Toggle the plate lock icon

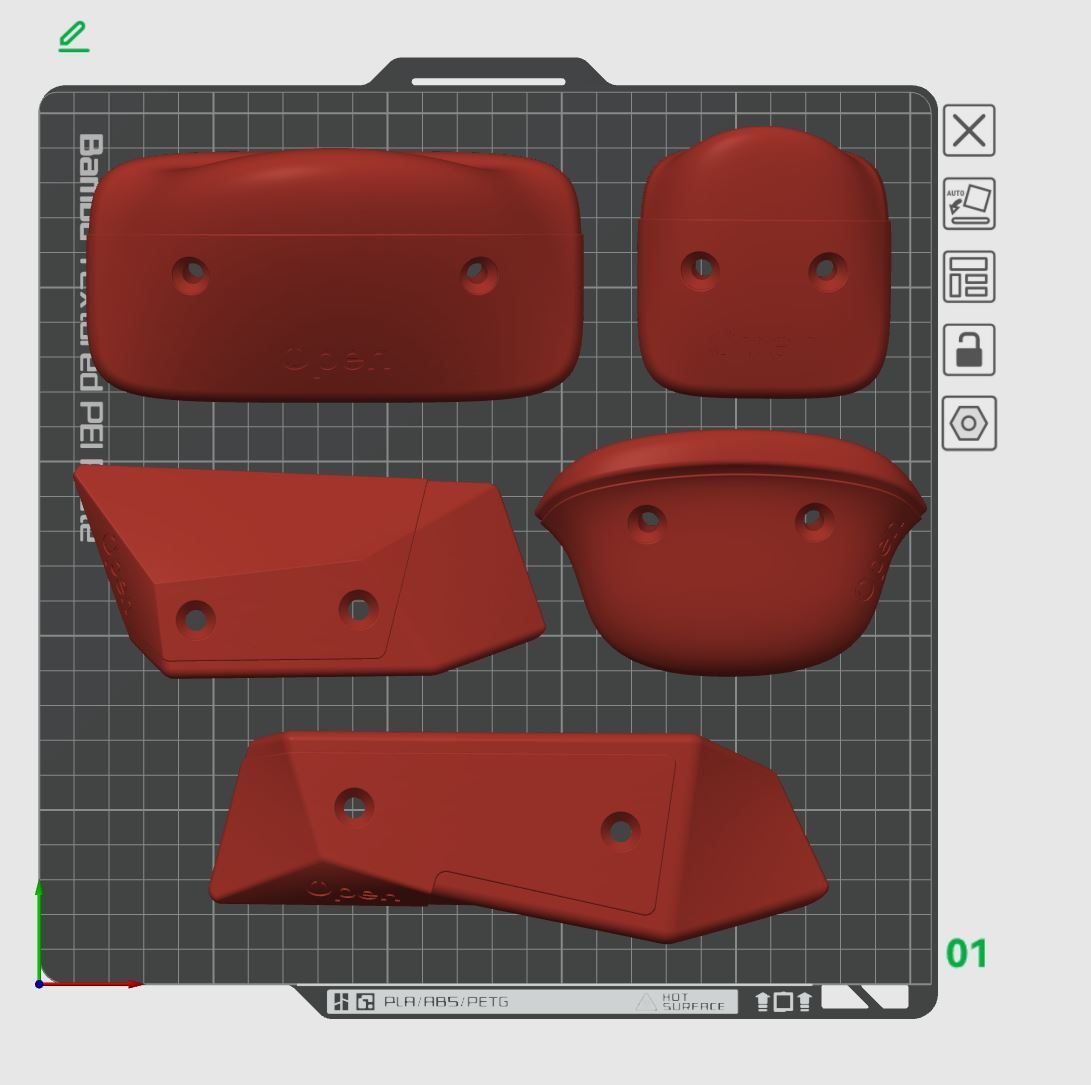point(967,350)
